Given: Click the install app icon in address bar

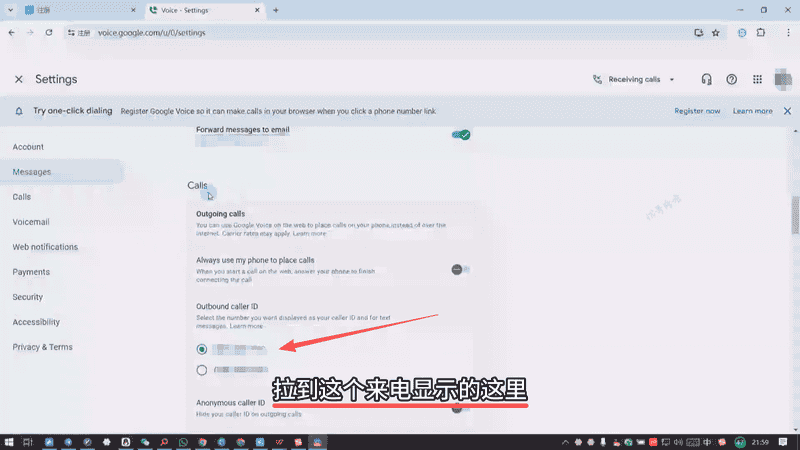Looking at the screenshot, I should click(x=698, y=33).
